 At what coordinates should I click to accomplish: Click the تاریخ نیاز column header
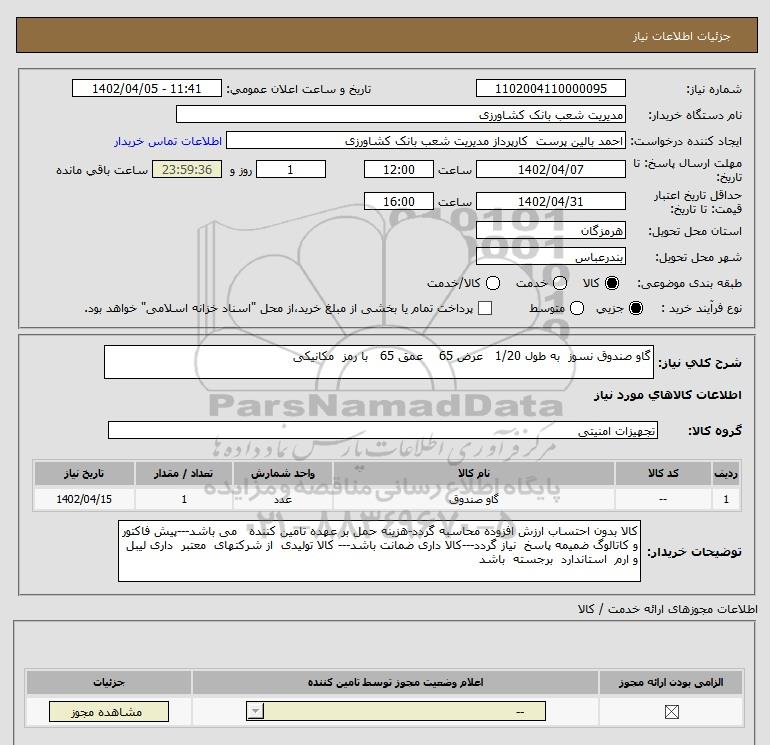click(84, 473)
